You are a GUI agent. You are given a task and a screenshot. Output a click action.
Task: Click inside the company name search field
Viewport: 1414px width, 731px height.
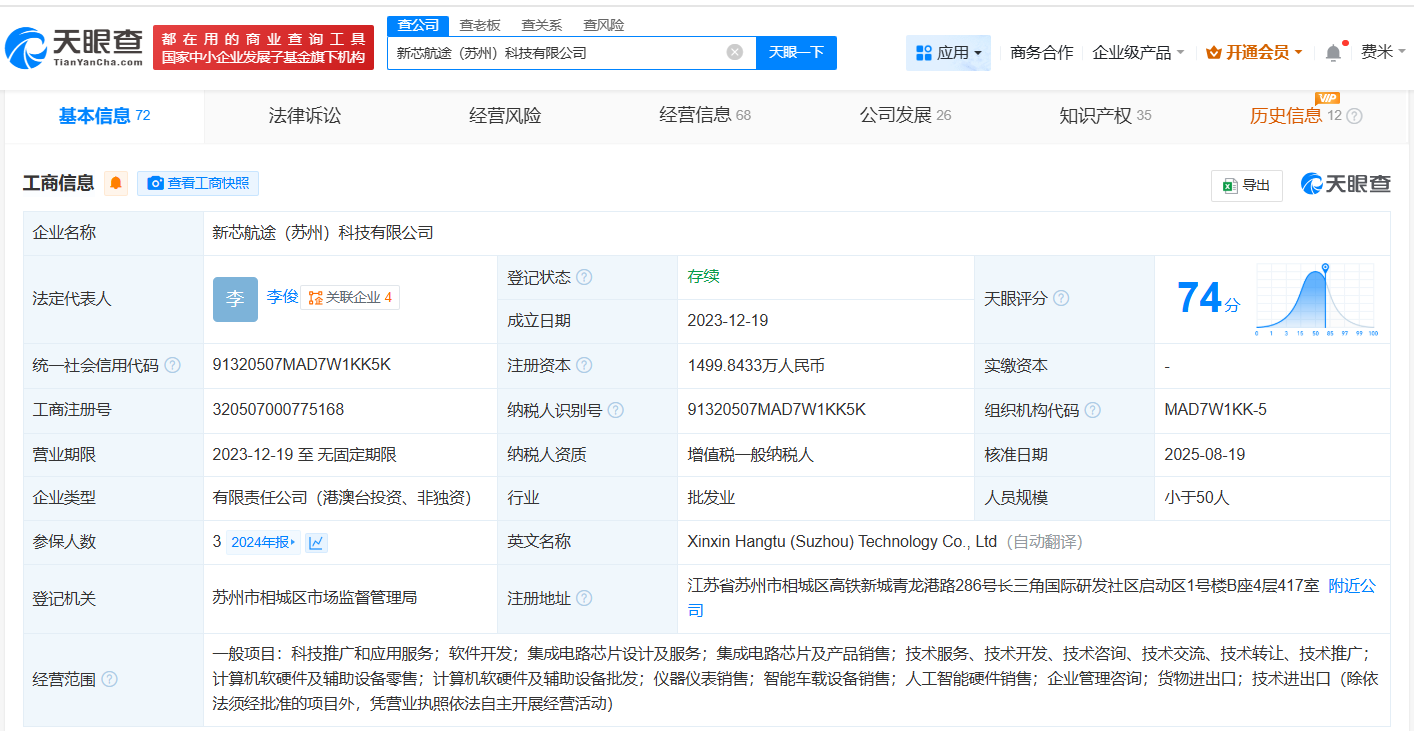[x=560, y=52]
